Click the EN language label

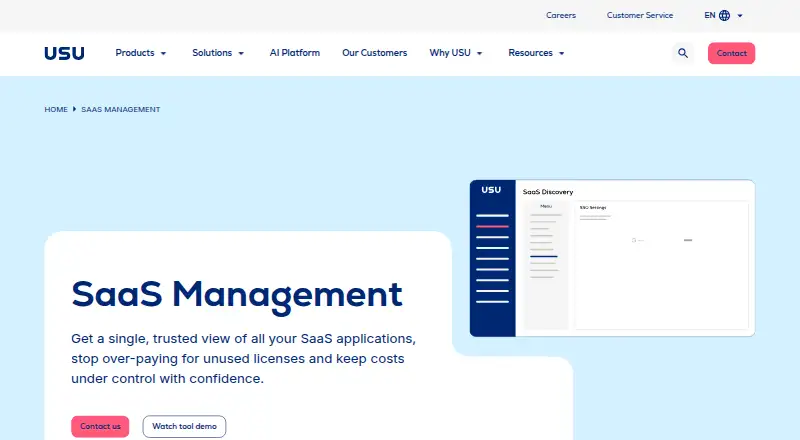pos(710,15)
